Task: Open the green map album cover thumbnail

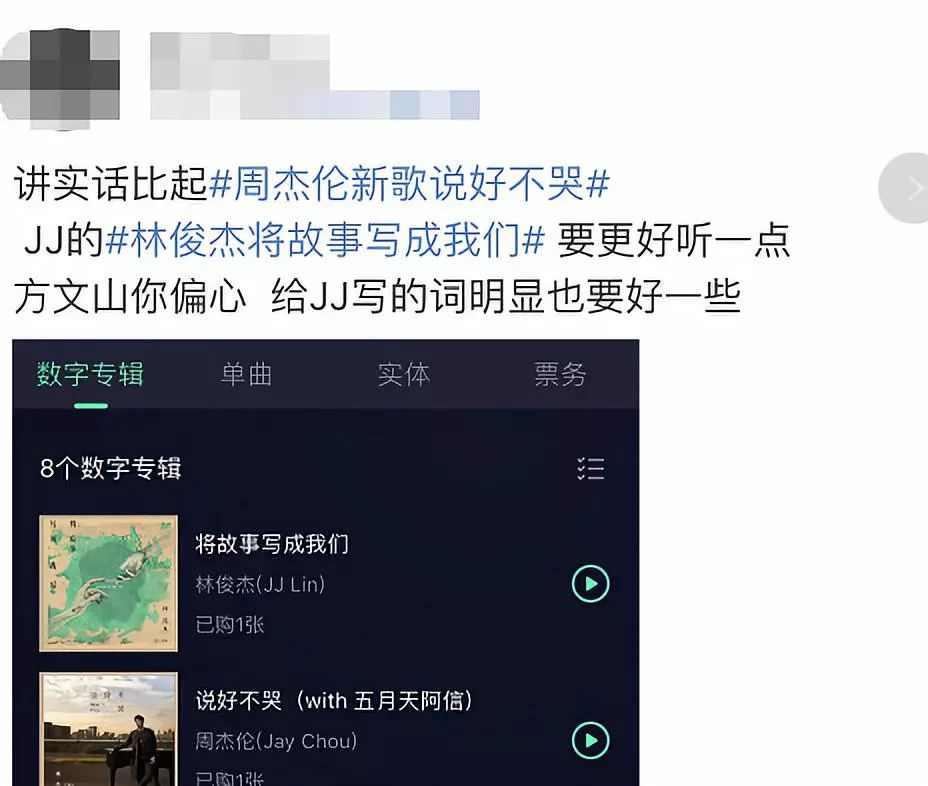Action: (x=108, y=584)
